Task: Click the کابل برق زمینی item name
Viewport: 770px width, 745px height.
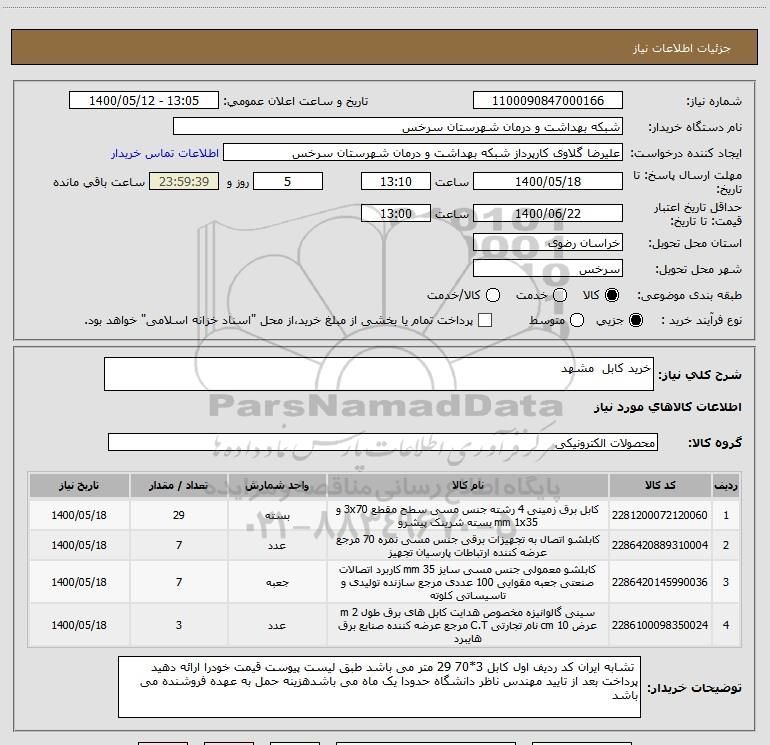Action: (468, 516)
